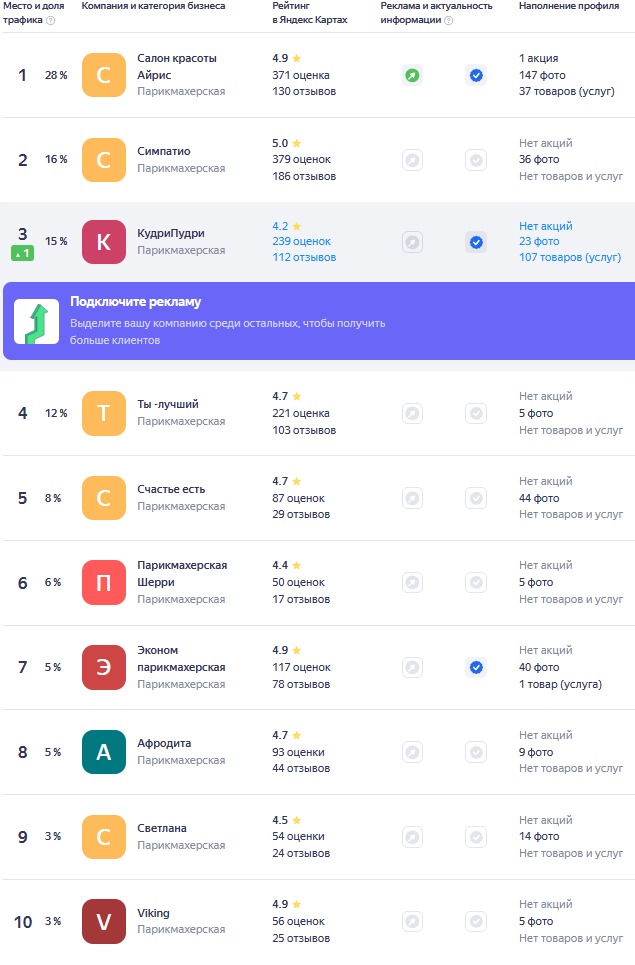Click the grey verification icon for Парикмахерская Шерри
The image size is (635, 965).
[476, 582]
